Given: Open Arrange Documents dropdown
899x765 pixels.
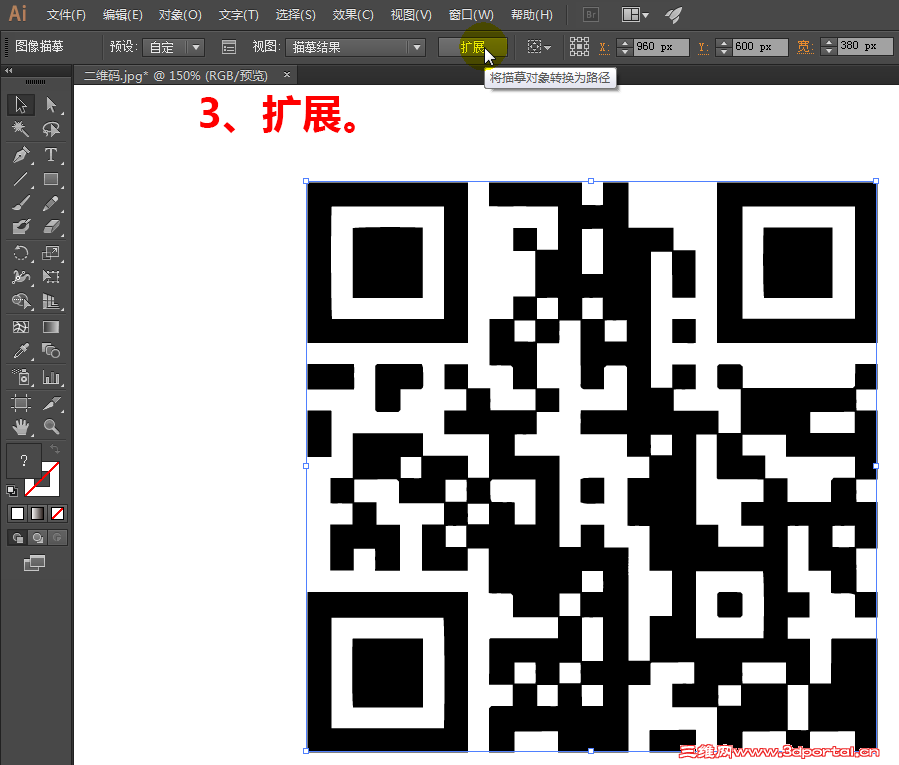Looking at the screenshot, I should click(635, 14).
